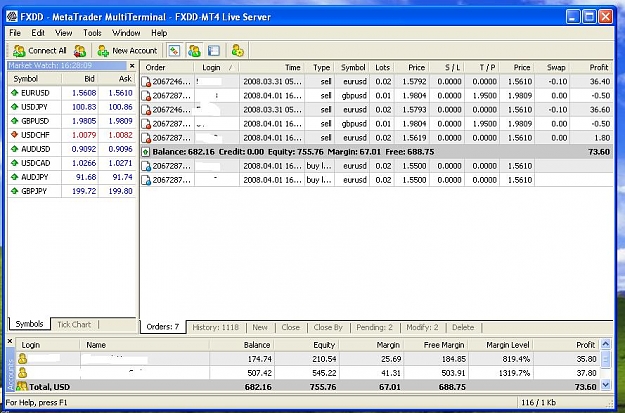Open the Close tab
This screenshot has height=413, width=625.
[291, 328]
